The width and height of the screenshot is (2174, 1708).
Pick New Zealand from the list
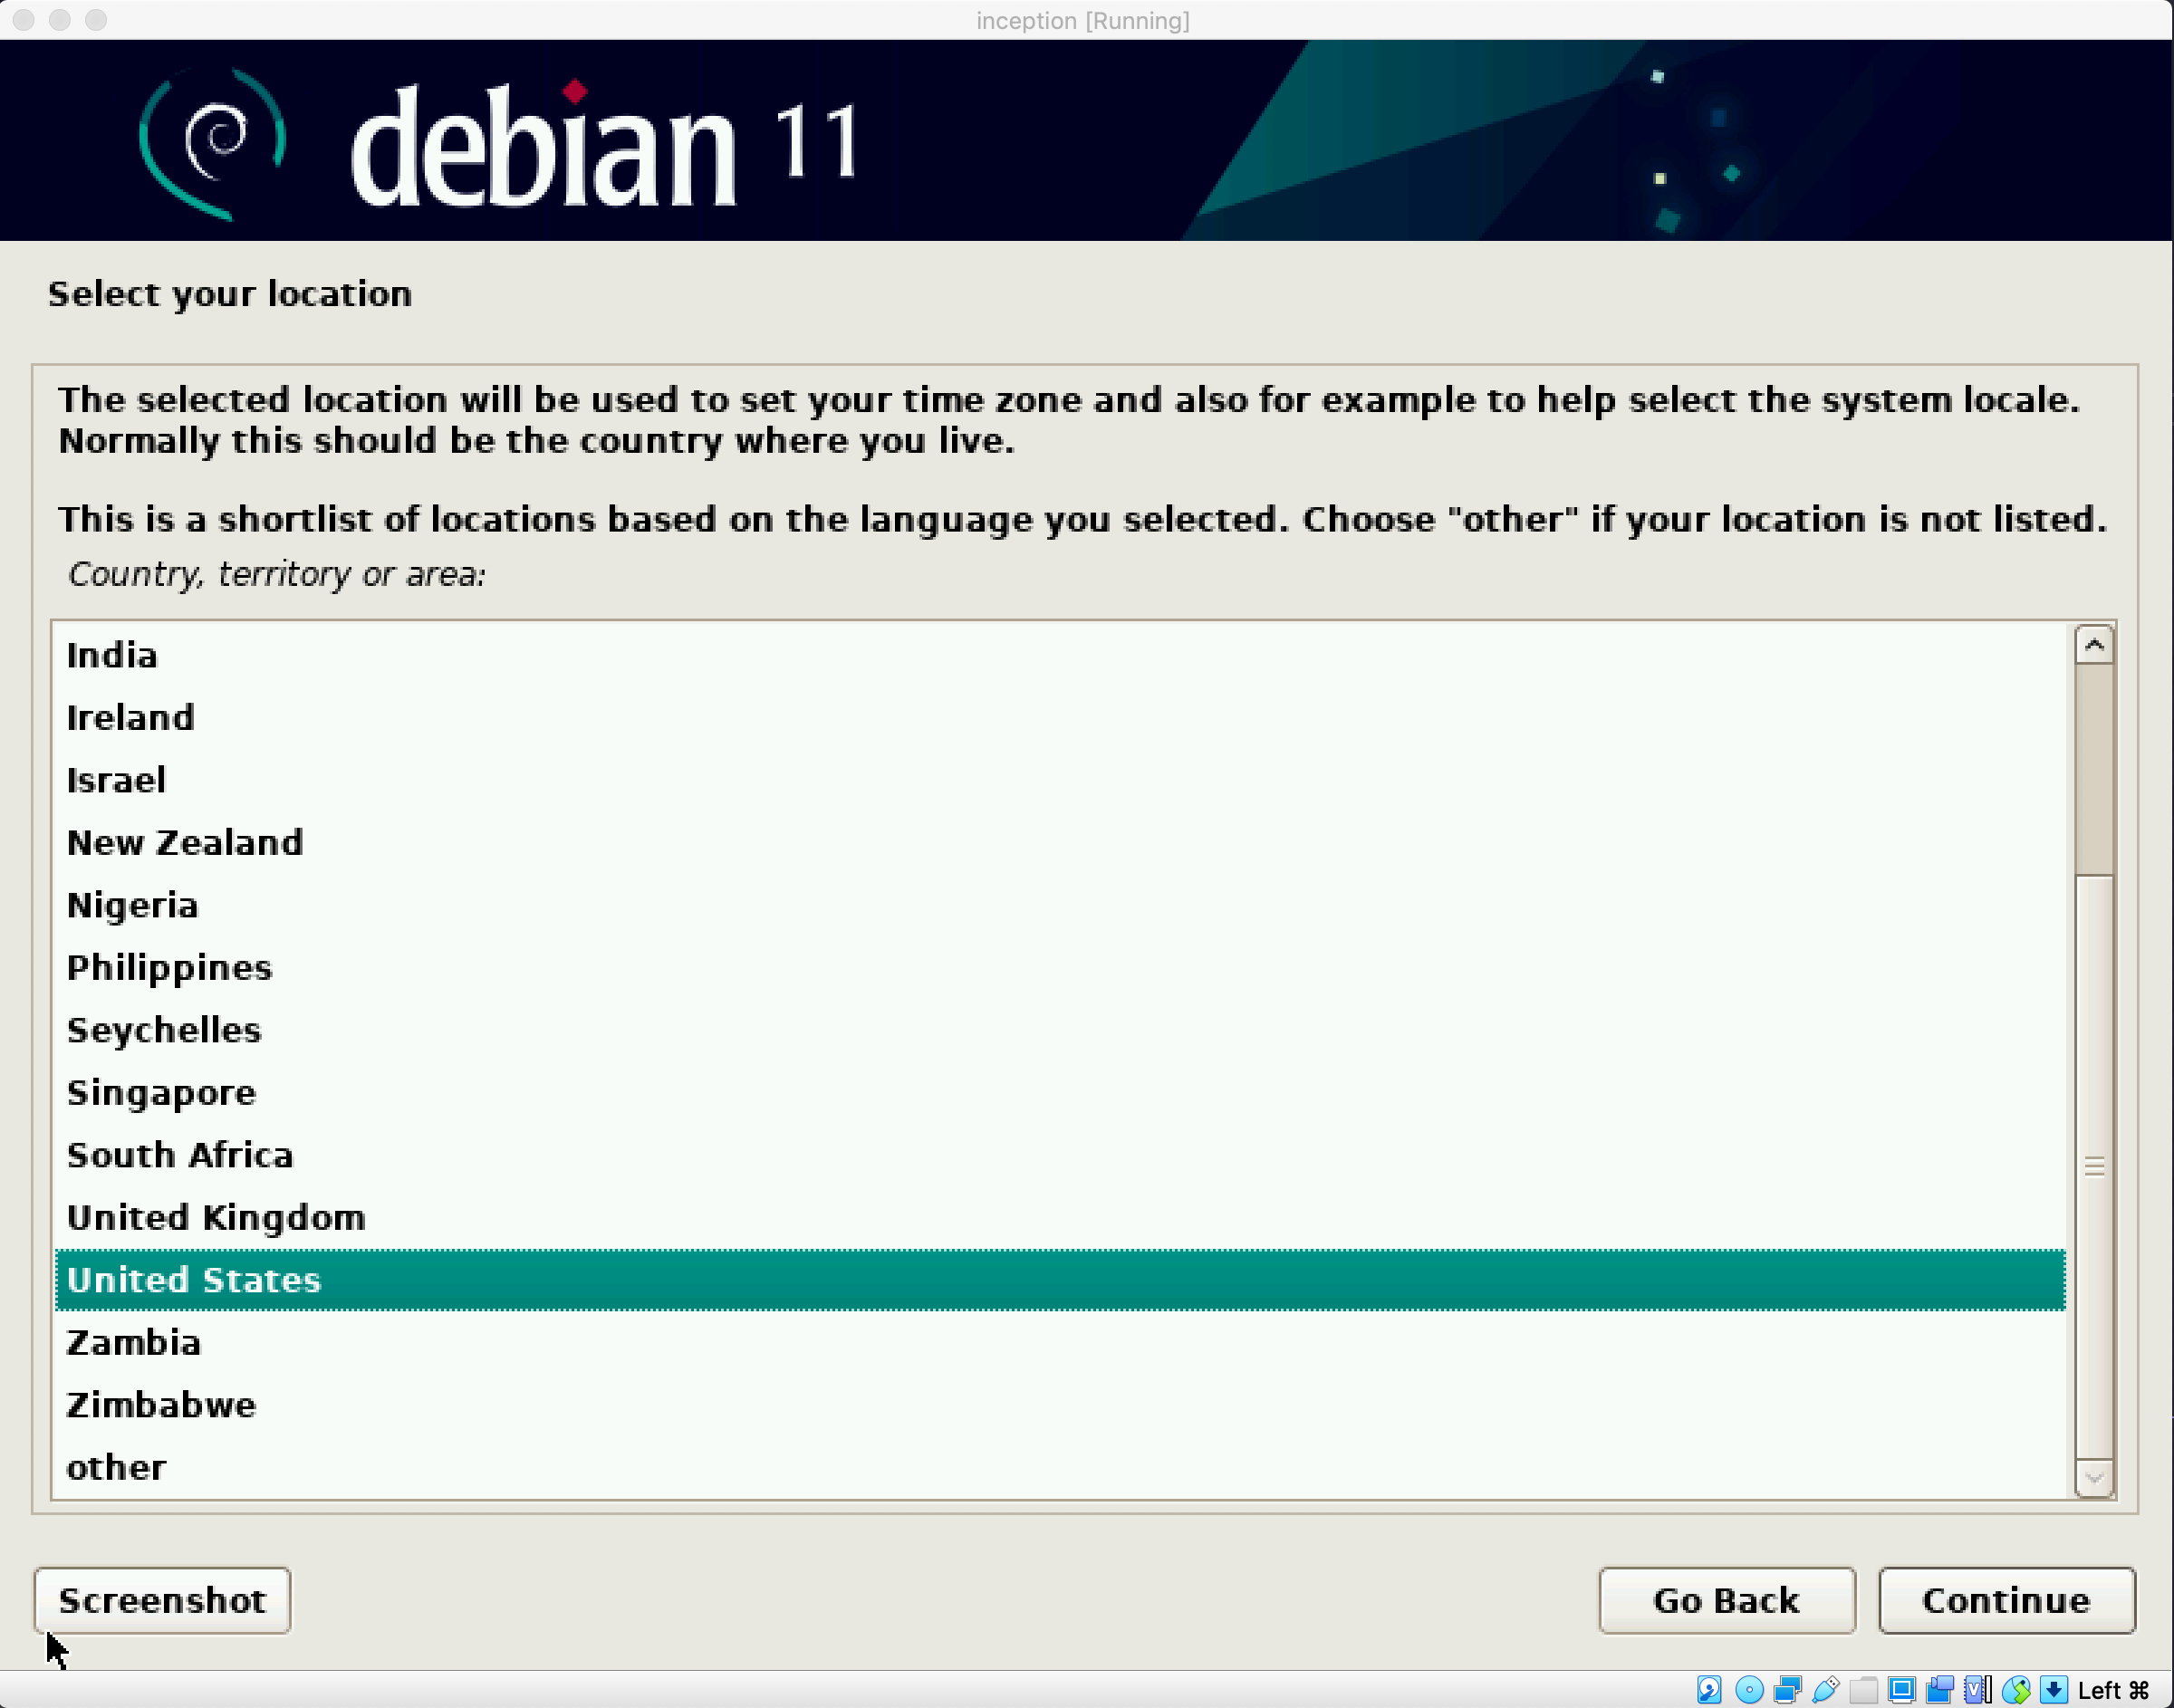(x=184, y=843)
